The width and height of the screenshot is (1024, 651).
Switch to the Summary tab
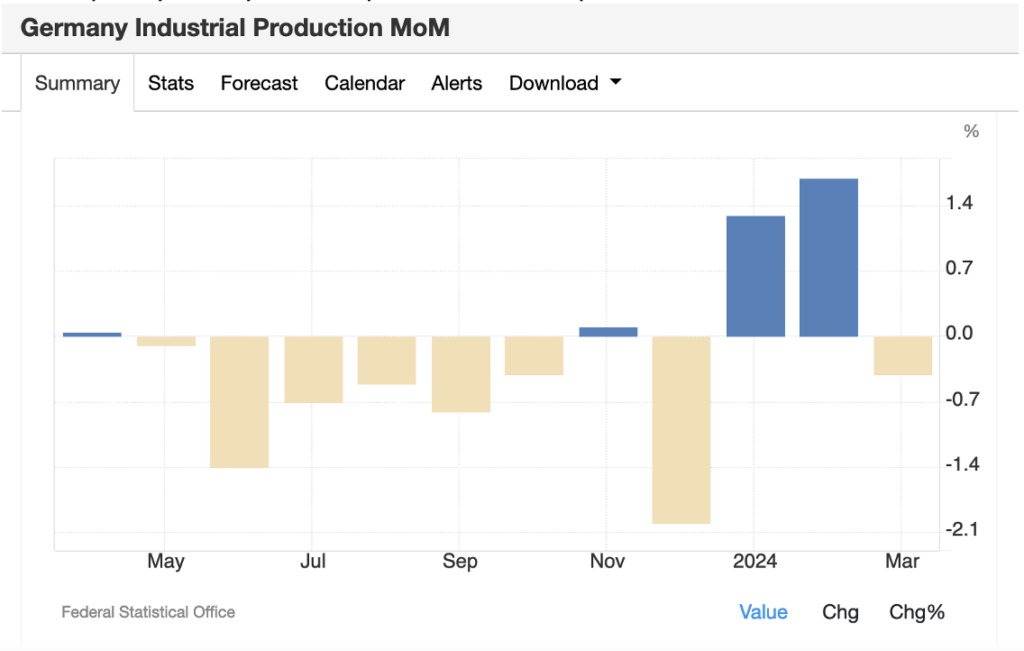[77, 84]
